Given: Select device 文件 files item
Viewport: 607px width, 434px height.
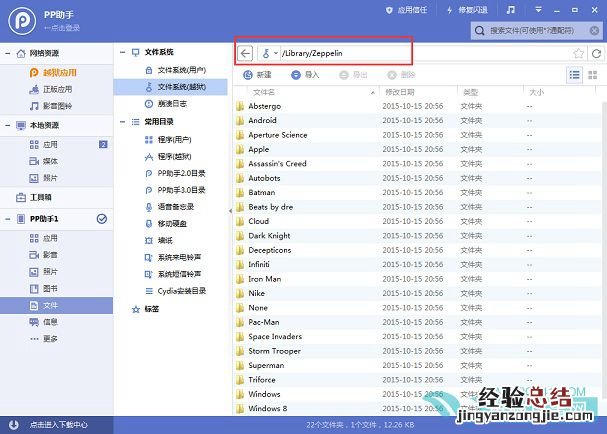Looking at the screenshot, I should point(57,305).
